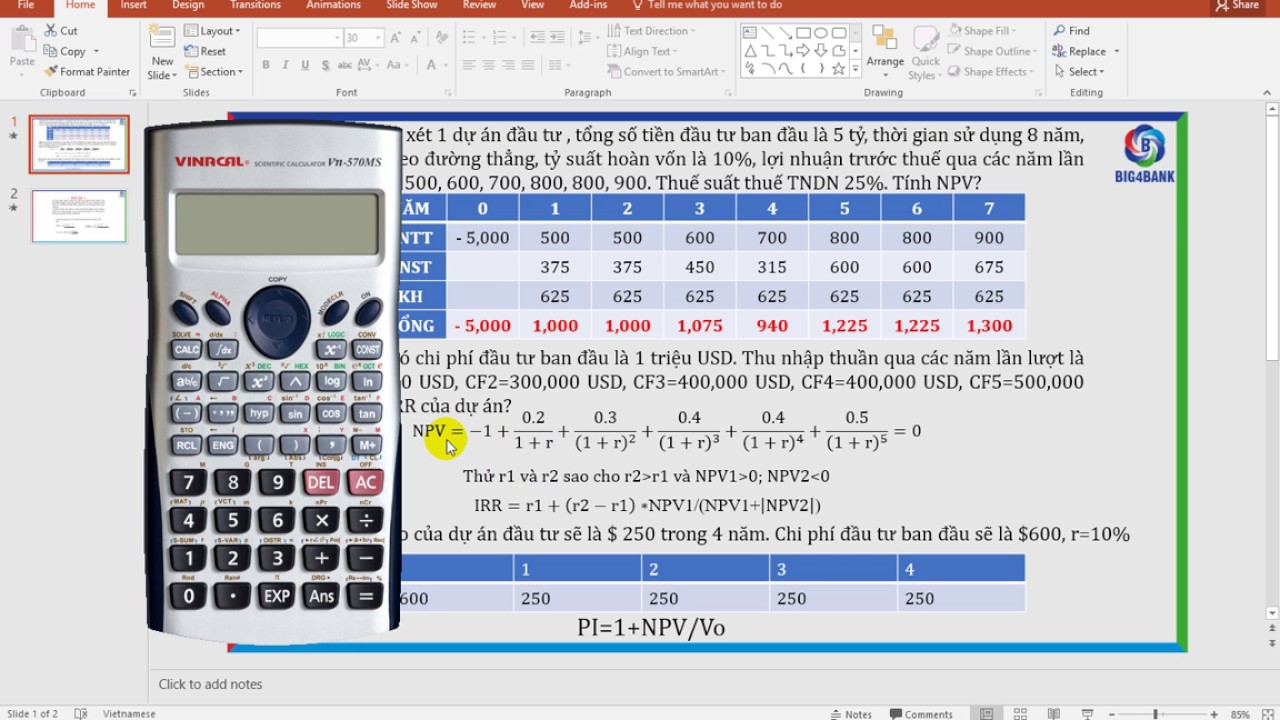Increase the font size
Image resolution: width=1280 pixels, height=720 pixels.
(x=398, y=38)
